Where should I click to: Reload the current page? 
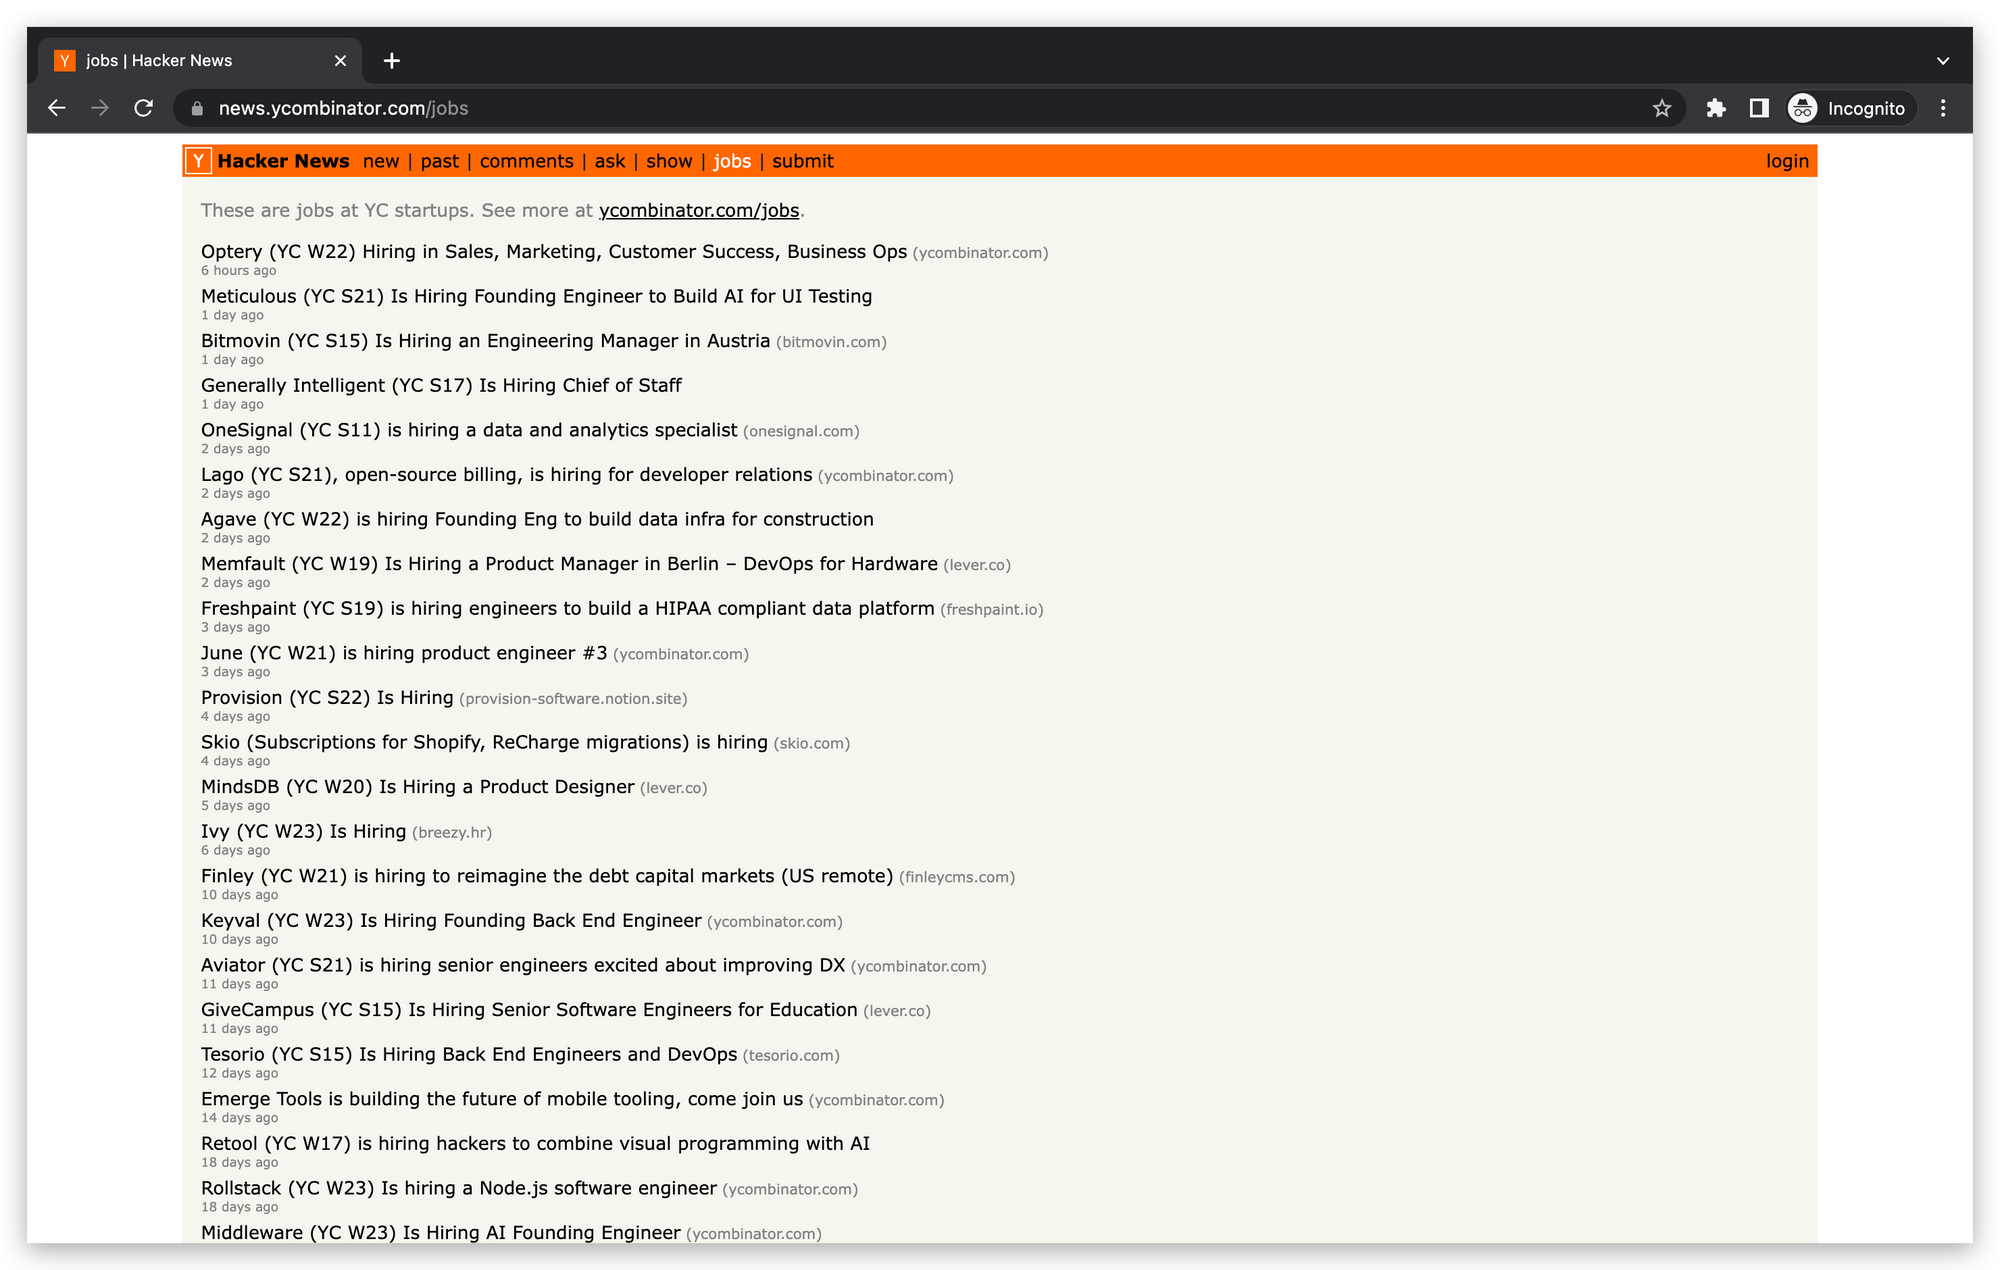143,108
